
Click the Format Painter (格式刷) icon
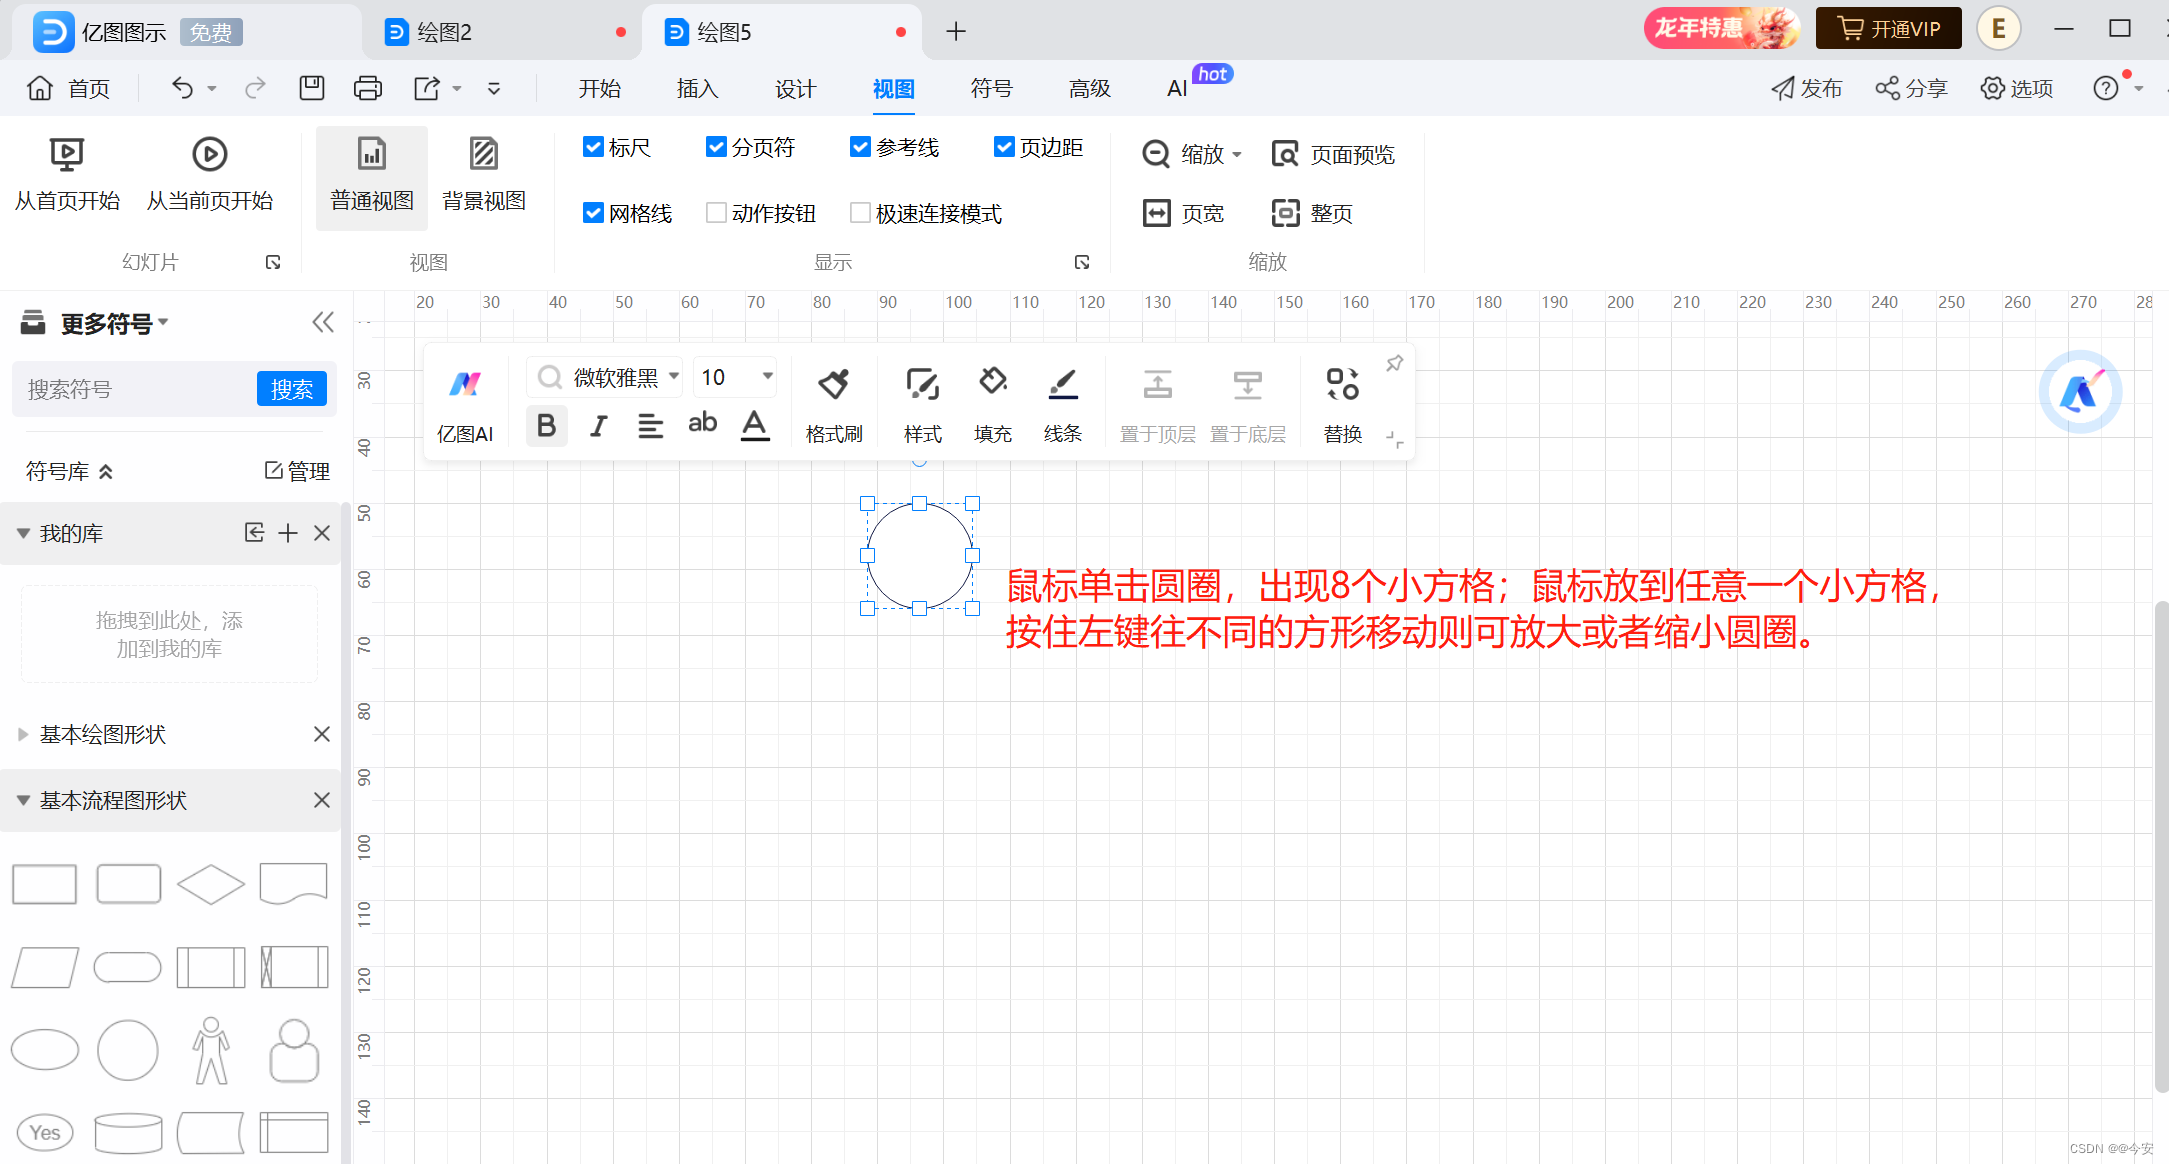(x=833, y=385)
